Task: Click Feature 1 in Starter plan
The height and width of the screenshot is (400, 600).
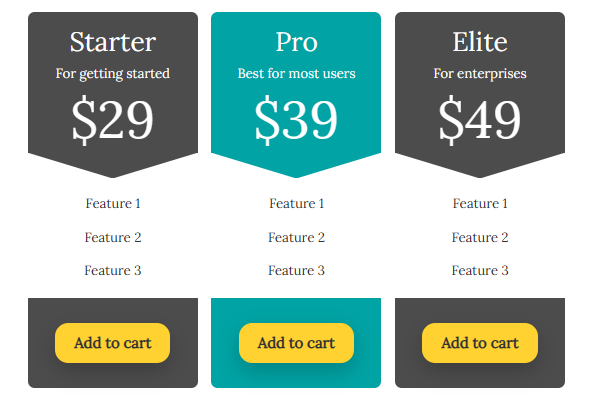Action: point(113,204)
